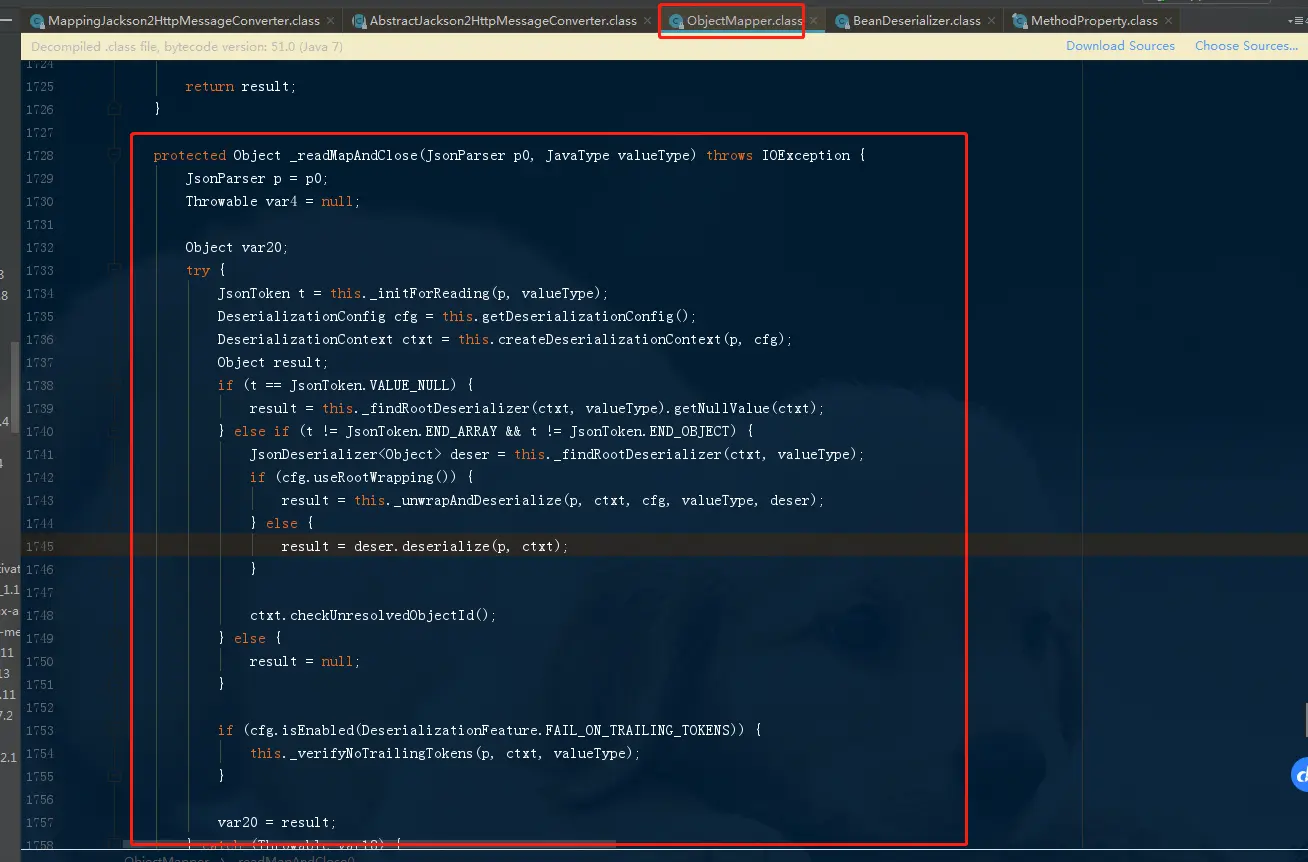This screenshot has width=1308, height=862.
Task: Toggle fold marker at line 1726
Action: 115,109
